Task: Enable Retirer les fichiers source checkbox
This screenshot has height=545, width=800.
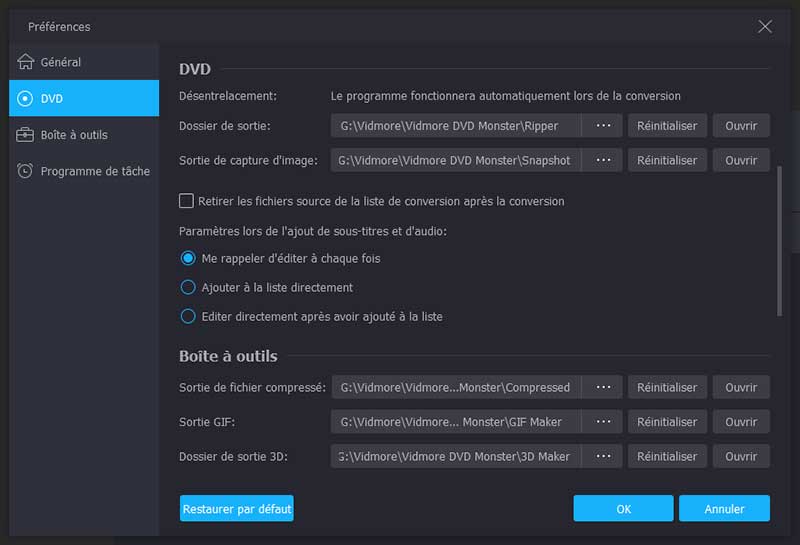Action: coord(186,201)
